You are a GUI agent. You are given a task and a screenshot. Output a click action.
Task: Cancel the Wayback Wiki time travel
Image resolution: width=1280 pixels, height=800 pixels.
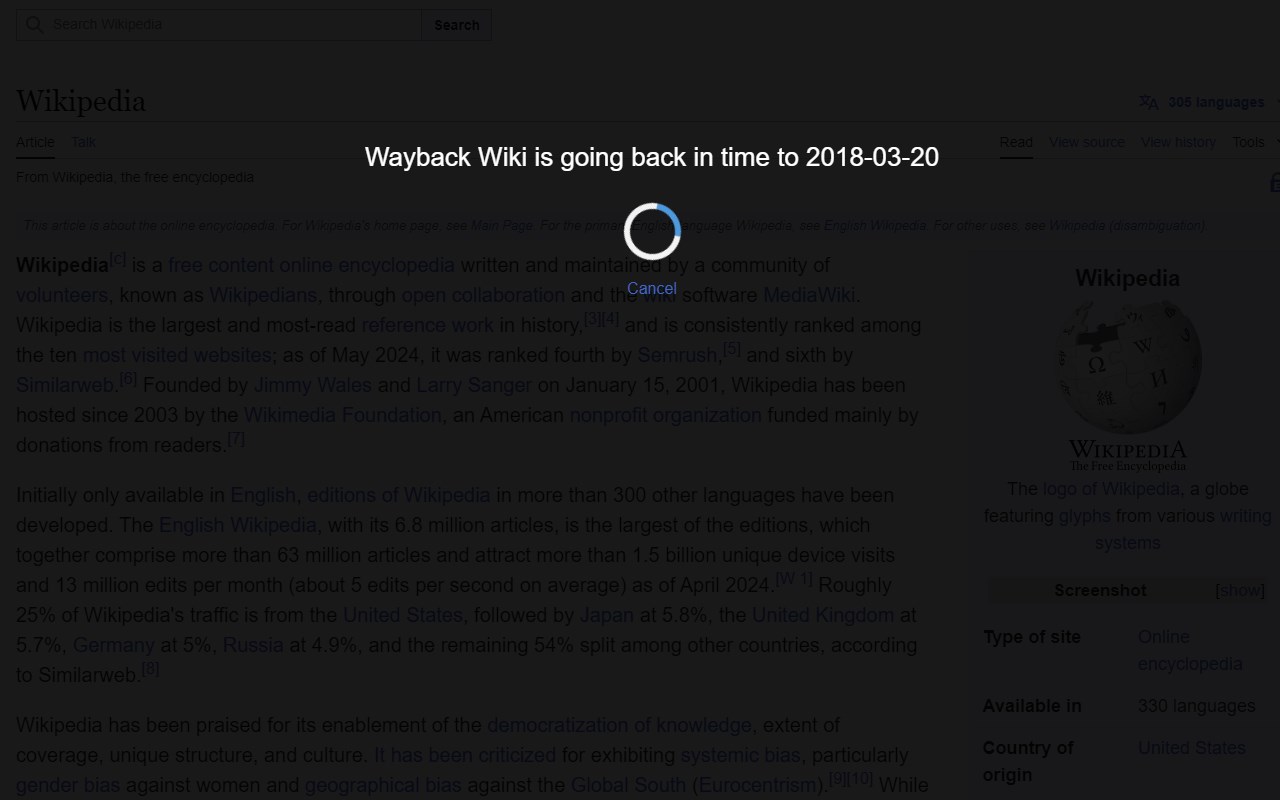(x=651, y=288)
